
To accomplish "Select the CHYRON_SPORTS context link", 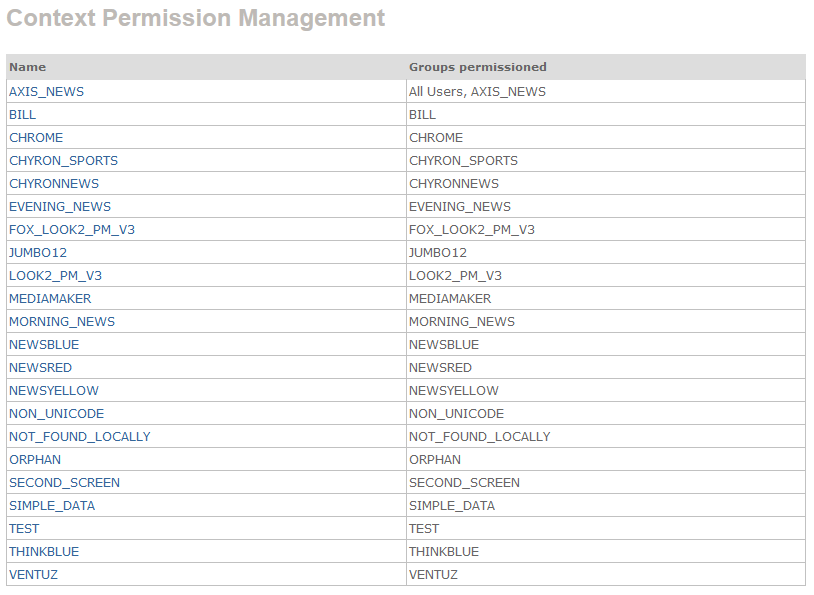I will [63, 160].
